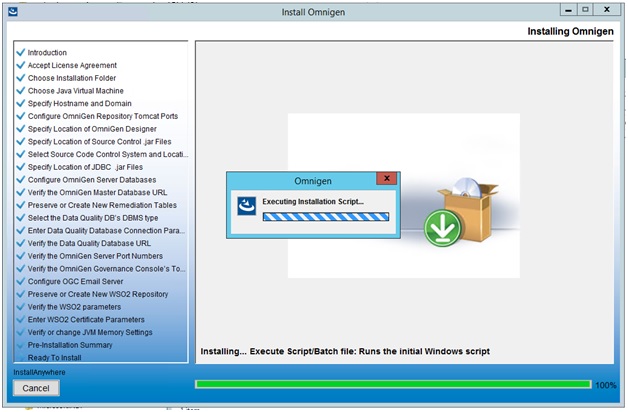Click the Install Omnigen title bar icon
Screen dimensions: 628x412
pyautogui.click(x=13, y=11)
